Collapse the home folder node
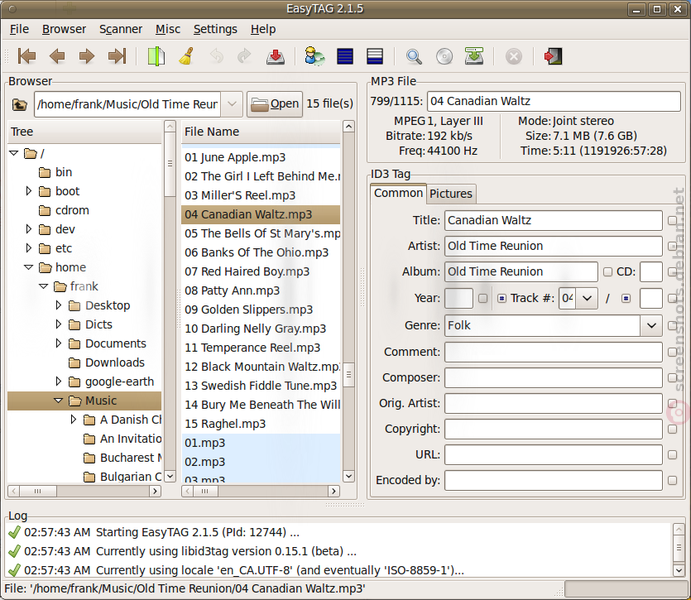Image resolution: width=691 pixels, height=600 pixels. 29,267
